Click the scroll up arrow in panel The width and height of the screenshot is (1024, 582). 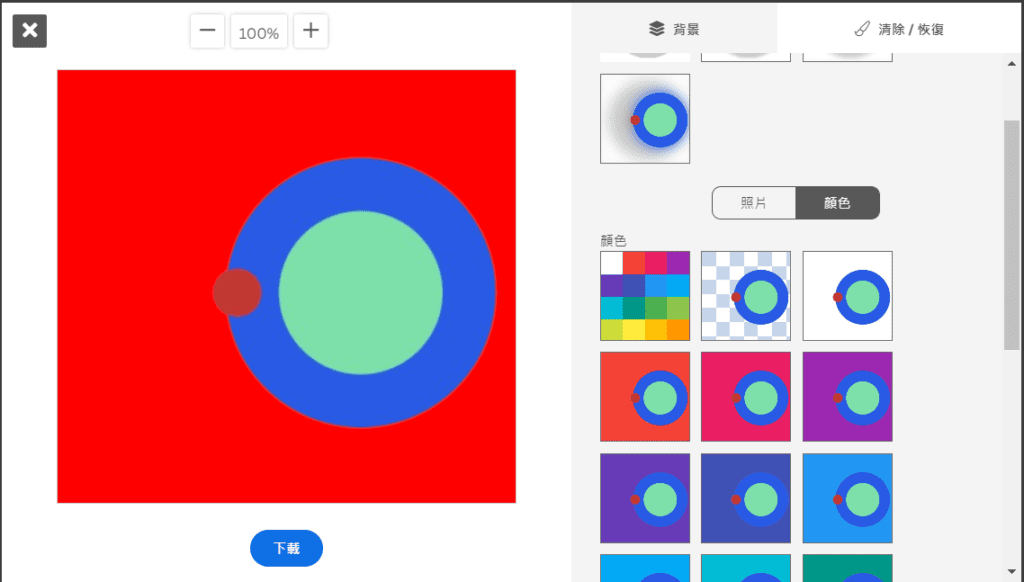pos(1012,64)
